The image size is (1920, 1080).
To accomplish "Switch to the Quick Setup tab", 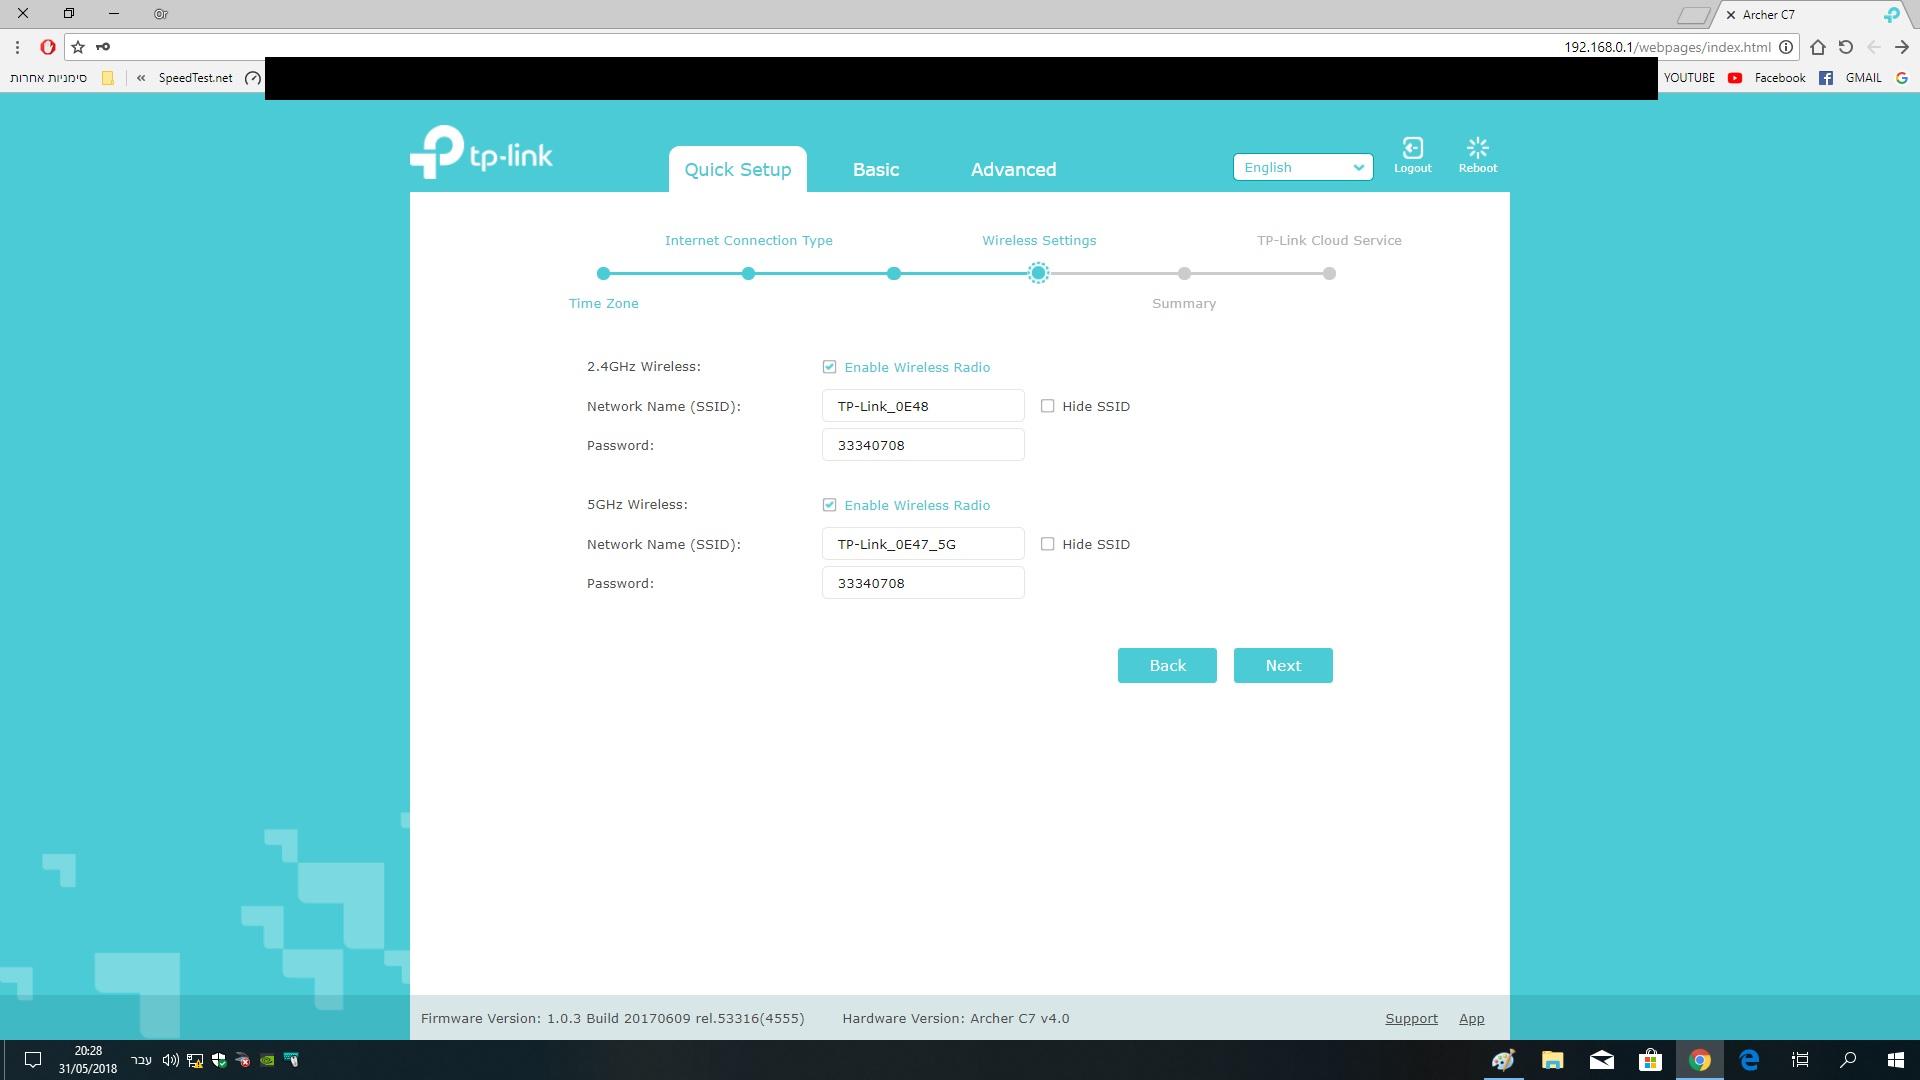I will 738,169.
